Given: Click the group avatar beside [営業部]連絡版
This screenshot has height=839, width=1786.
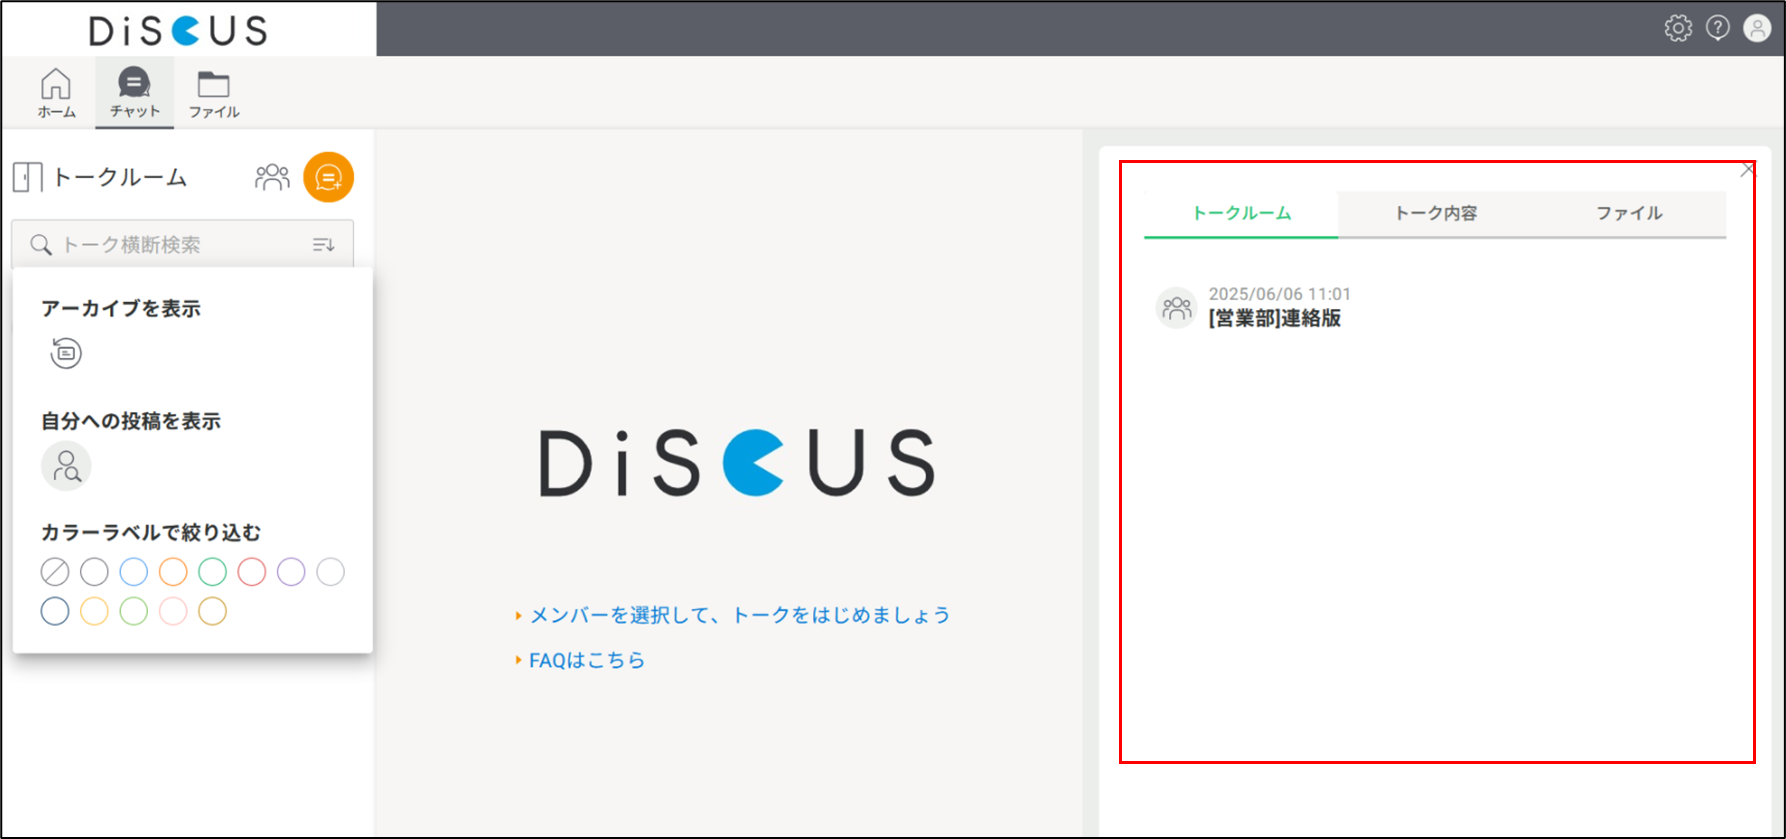Looking at the screenshot, I should (1177, 308).
